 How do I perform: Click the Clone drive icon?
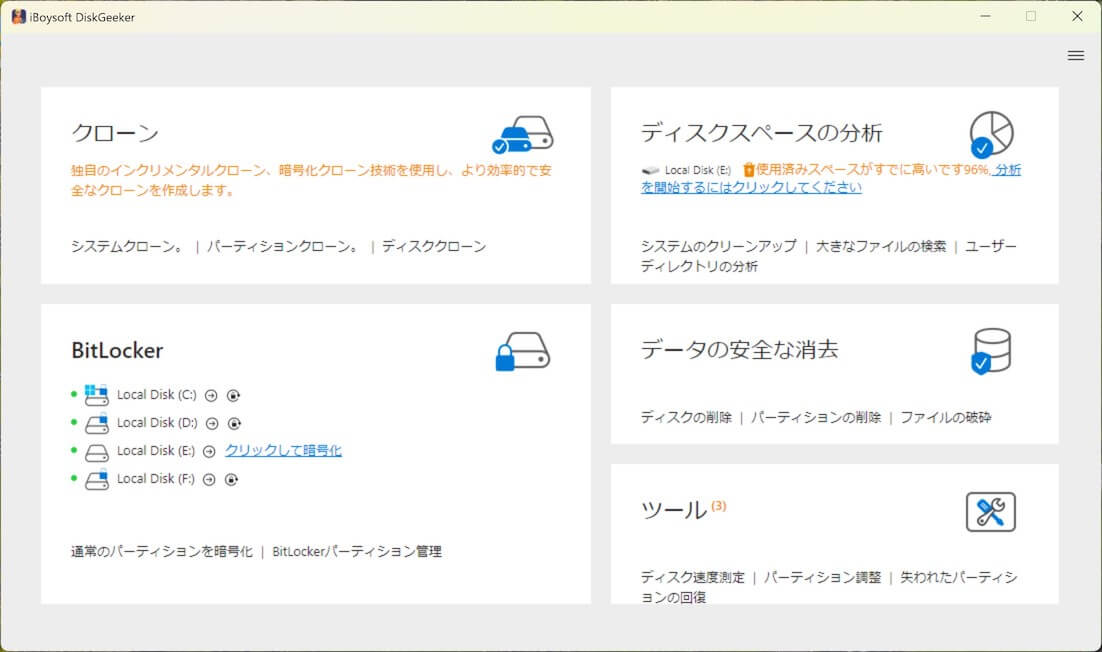click(523, 135)
